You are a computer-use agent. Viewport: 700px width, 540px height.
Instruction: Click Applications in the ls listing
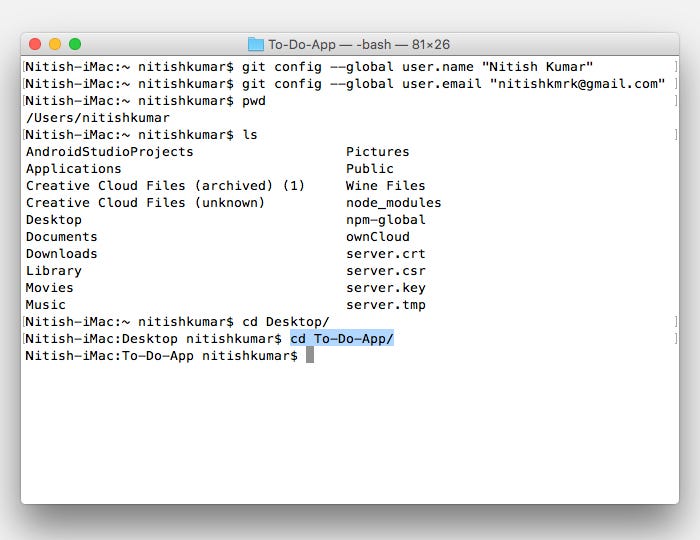tap(73, 169)
